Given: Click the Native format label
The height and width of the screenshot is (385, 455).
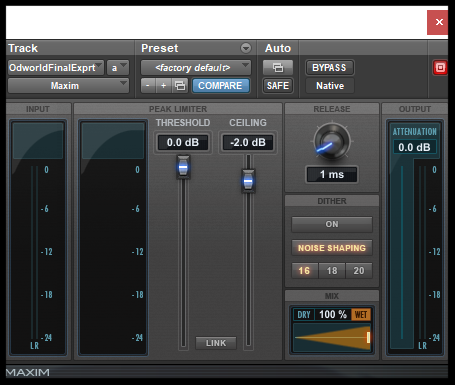Looking at the screenshot, I should coord(330,86).
